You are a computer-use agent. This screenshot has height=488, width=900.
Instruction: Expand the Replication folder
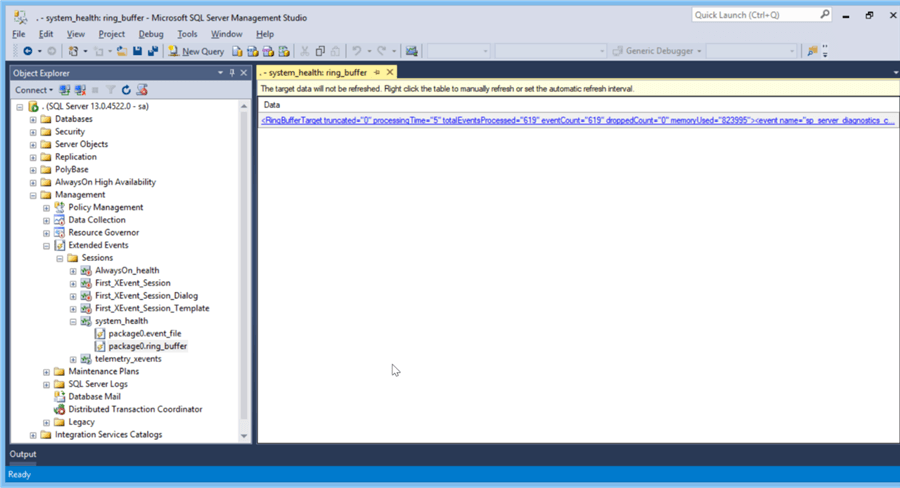click(33, 157)
